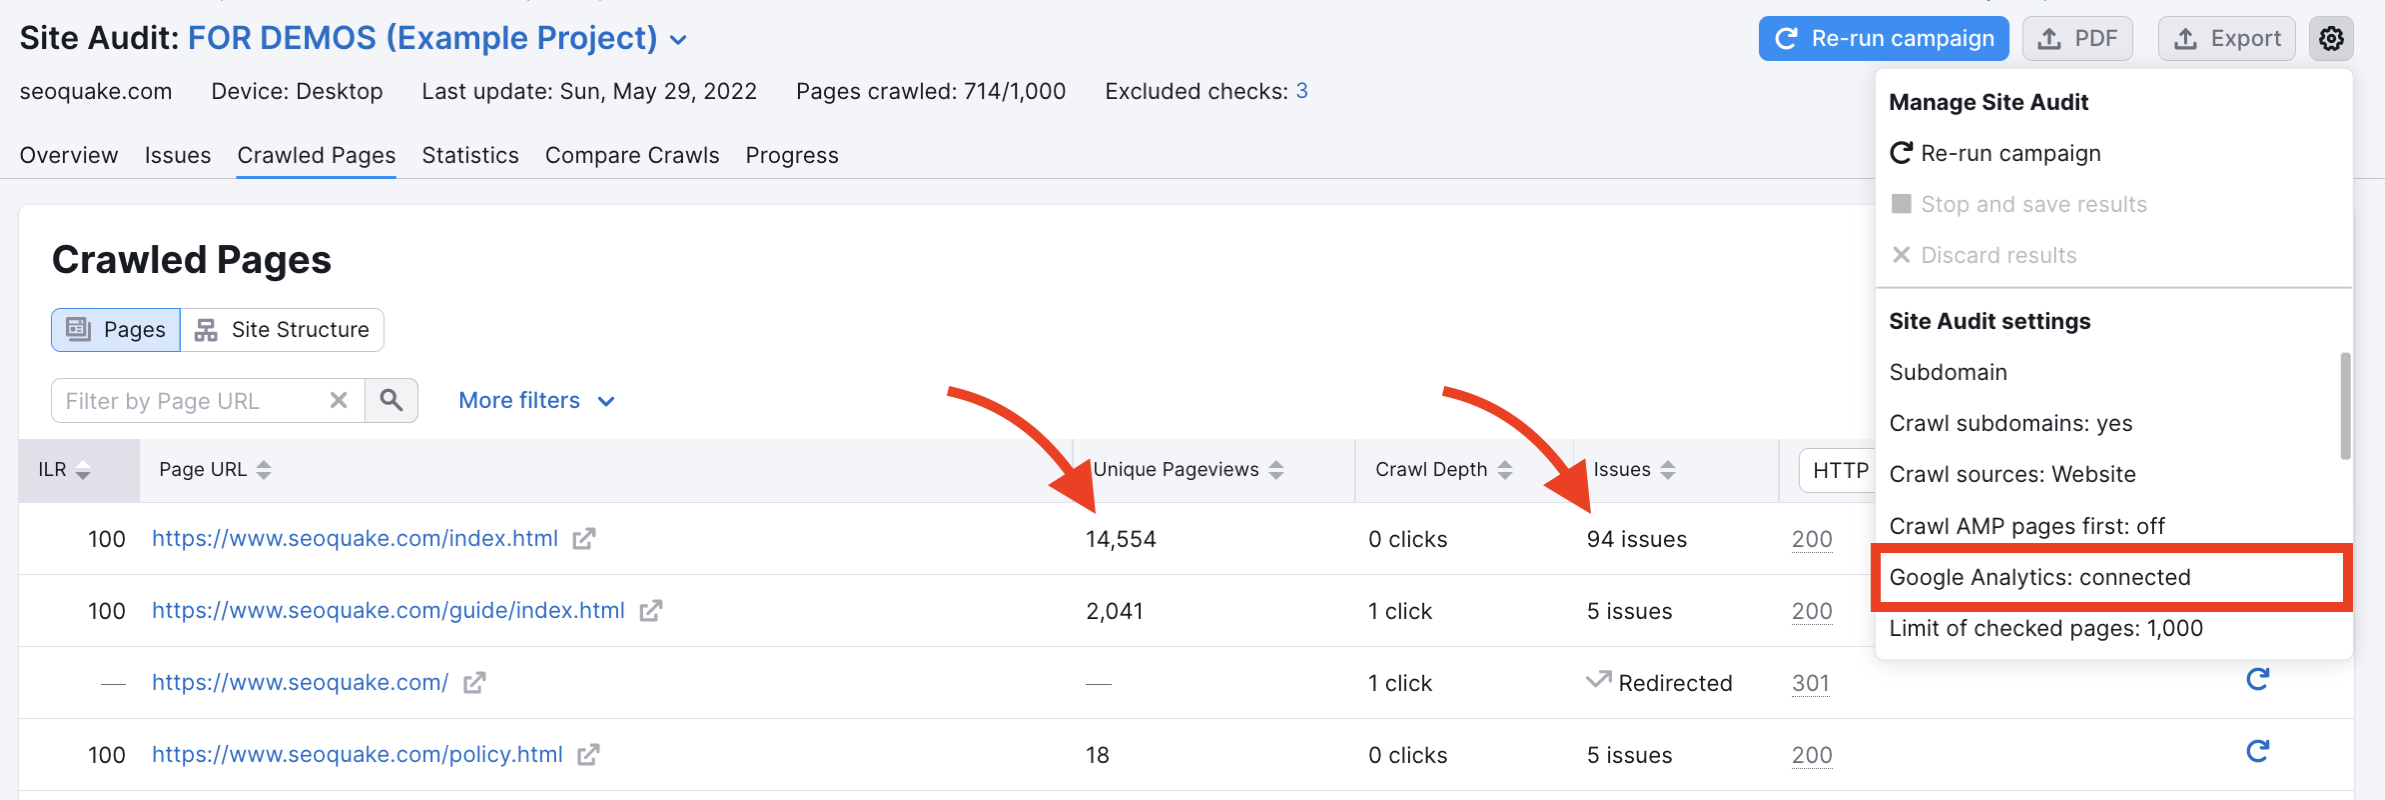Click the 200 status code for index.html row

click(x=1812, y=539)
